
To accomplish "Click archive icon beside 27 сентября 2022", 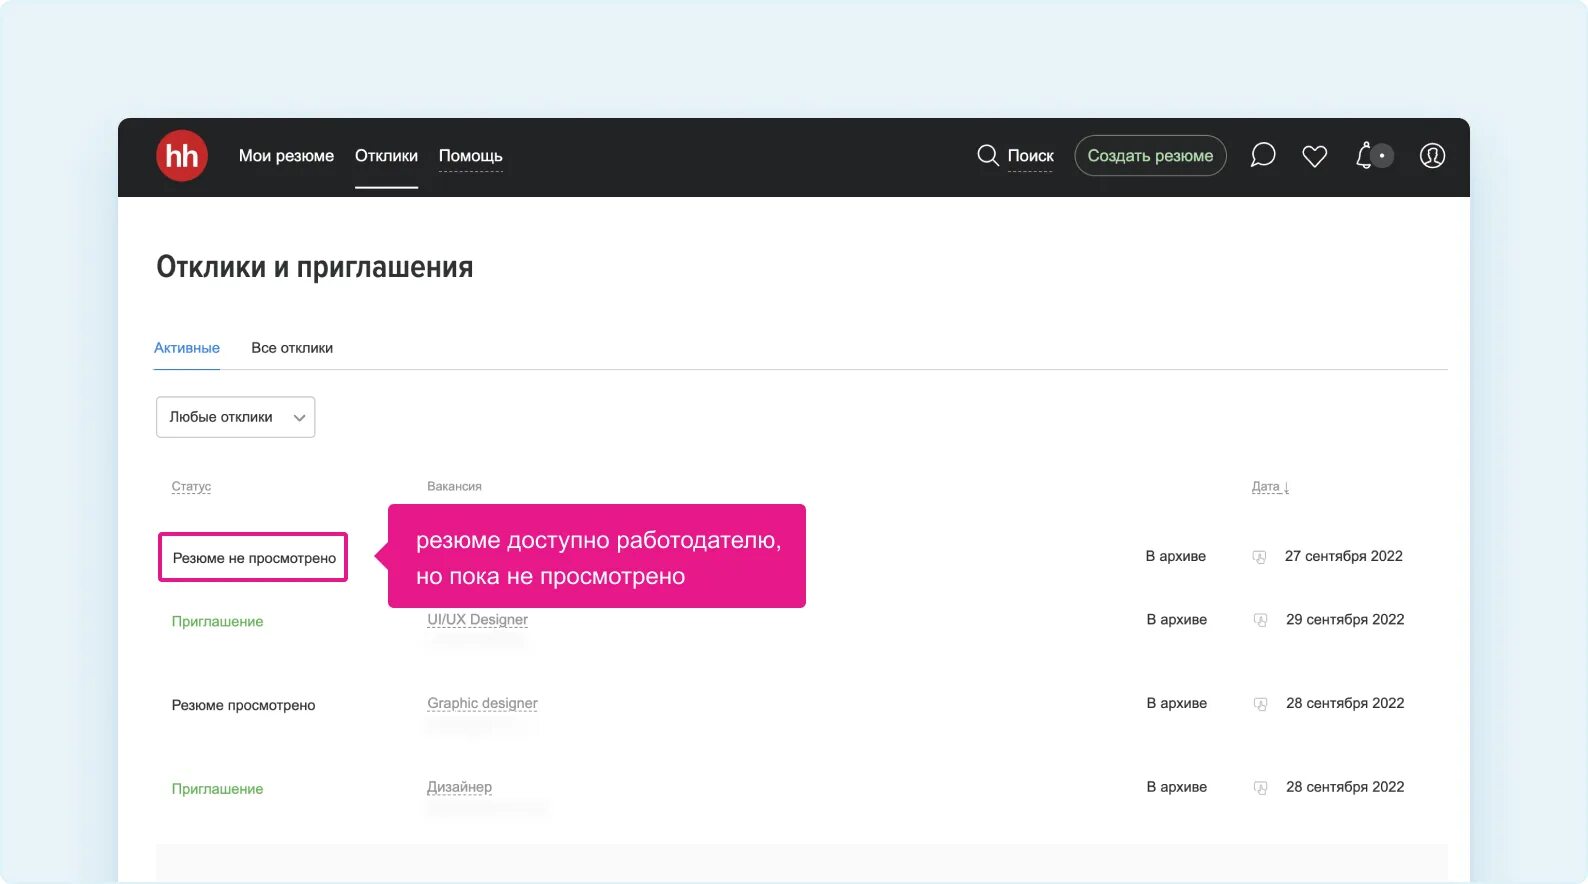I will 1260,557.
